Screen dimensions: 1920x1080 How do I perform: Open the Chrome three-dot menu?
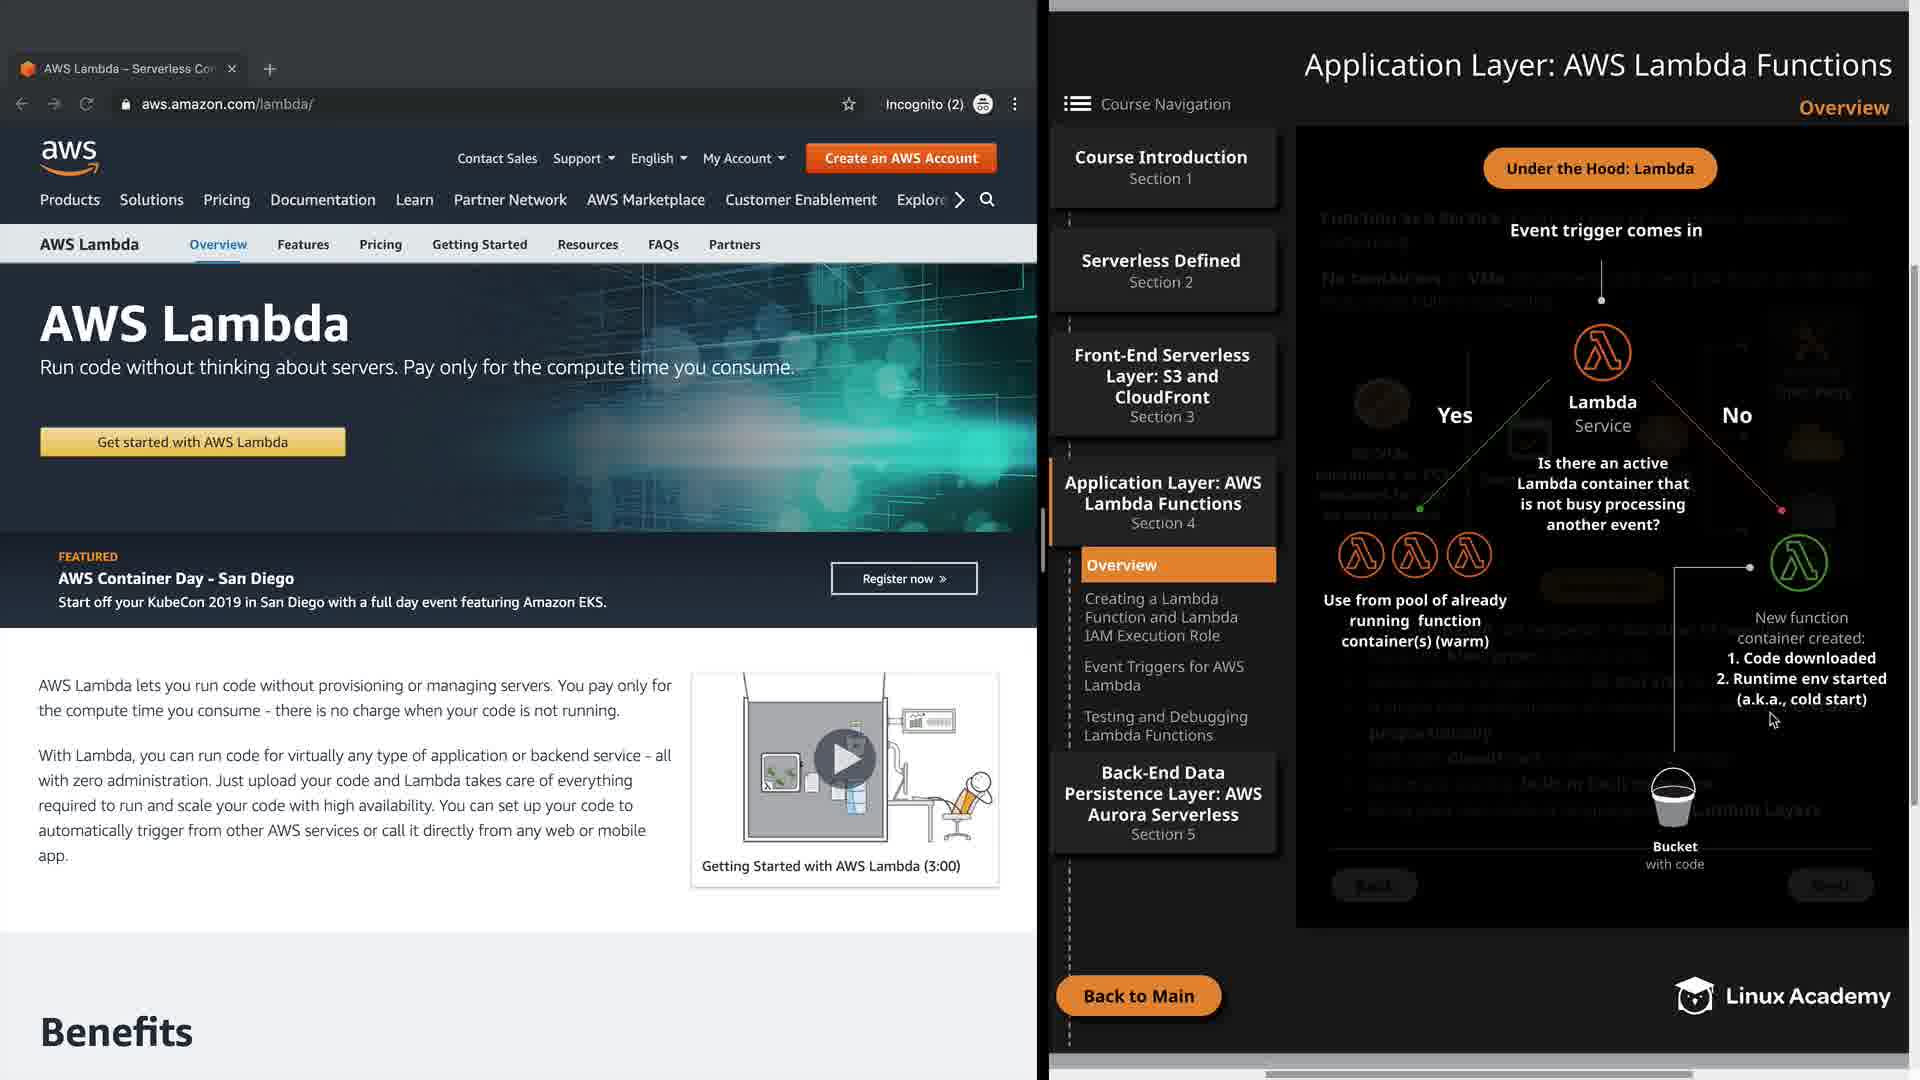click(x=1015, y=104)
